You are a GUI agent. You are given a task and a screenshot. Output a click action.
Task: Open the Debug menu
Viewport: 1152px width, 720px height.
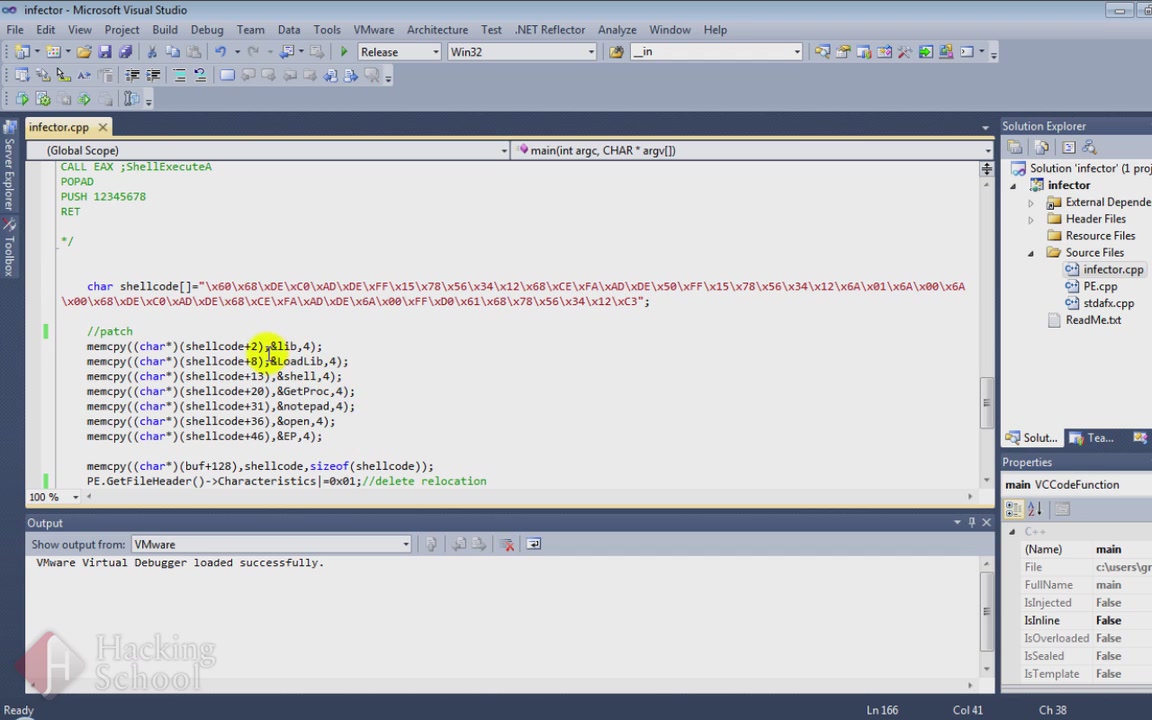click(207, 30)
